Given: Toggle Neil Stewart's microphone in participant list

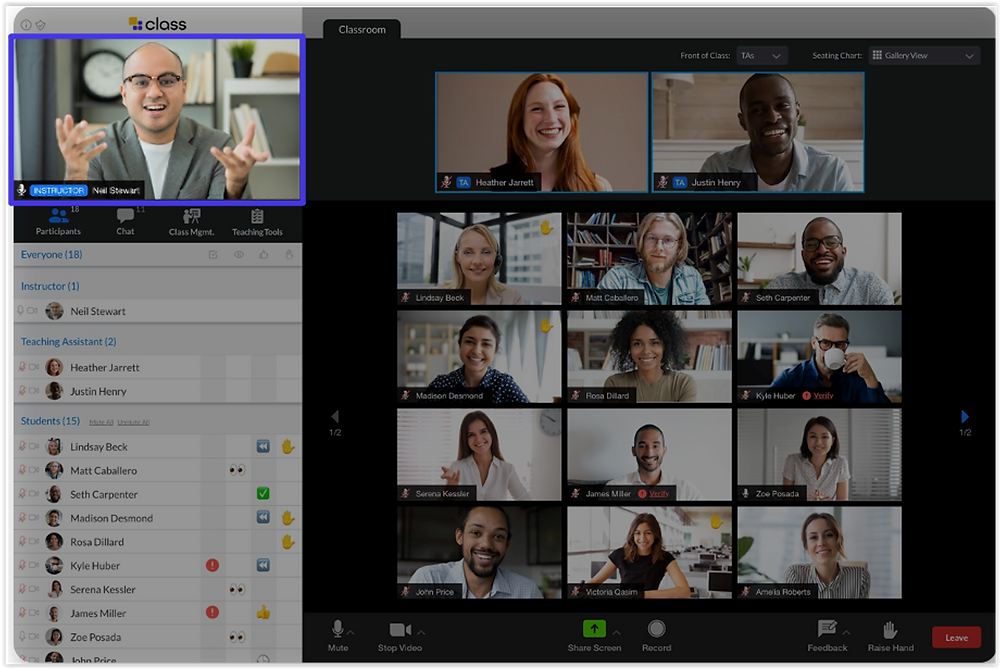Looking at the screenshot, I should click(x=20, y=311).
